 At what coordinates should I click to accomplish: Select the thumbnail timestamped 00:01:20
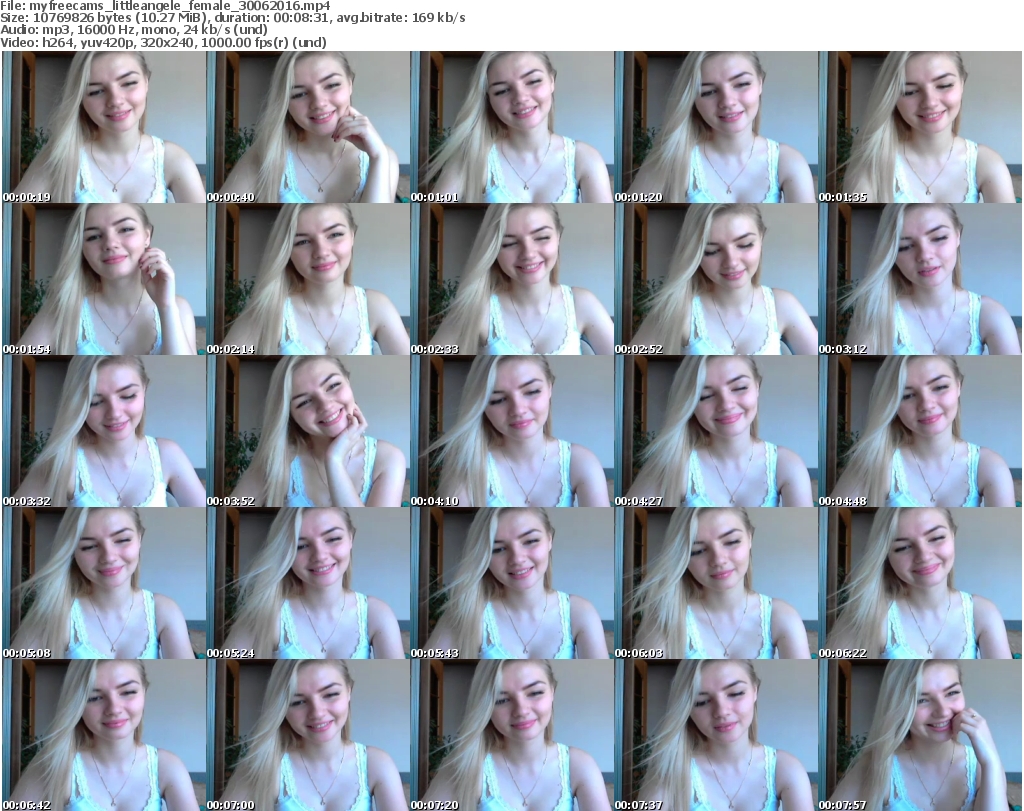[x=716, y=127]
